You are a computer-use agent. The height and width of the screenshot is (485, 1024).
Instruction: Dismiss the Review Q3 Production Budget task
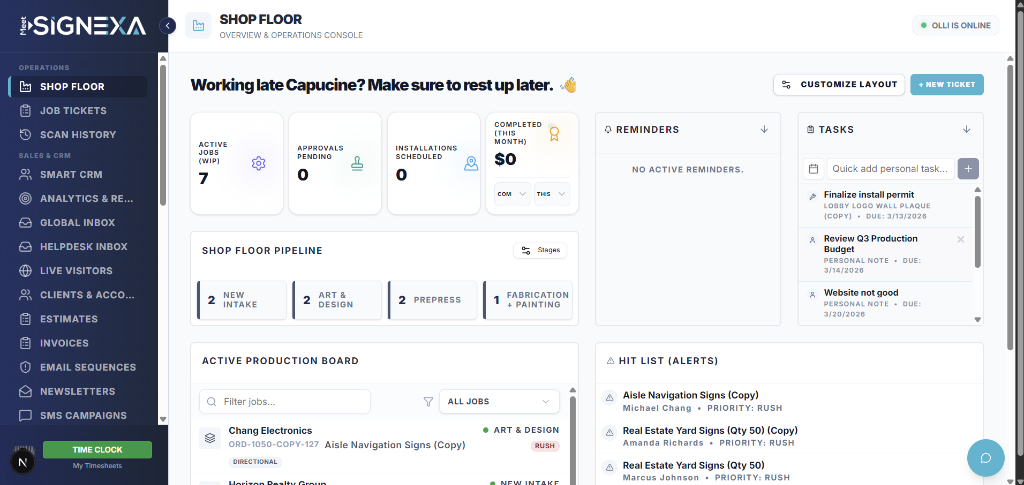point(961,239)
